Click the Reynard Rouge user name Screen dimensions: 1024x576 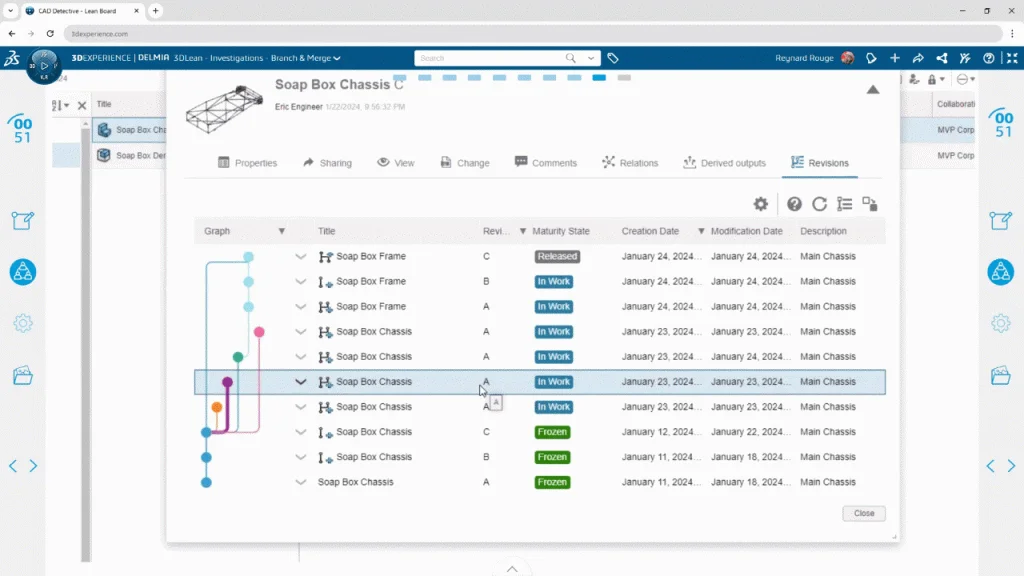click(x=804, y=58)
